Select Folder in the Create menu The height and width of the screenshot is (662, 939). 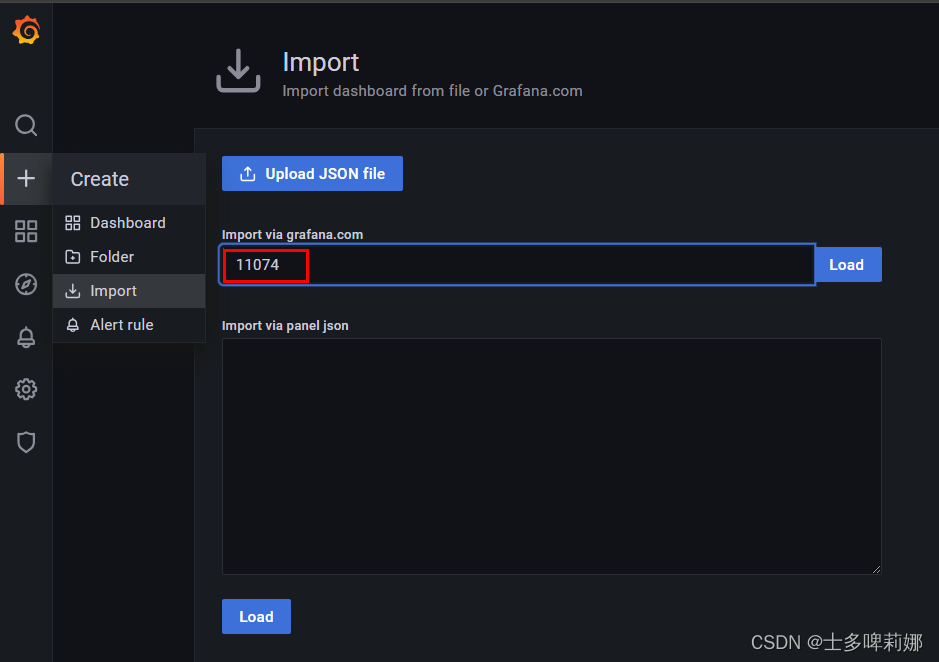(x=129, y=257)
